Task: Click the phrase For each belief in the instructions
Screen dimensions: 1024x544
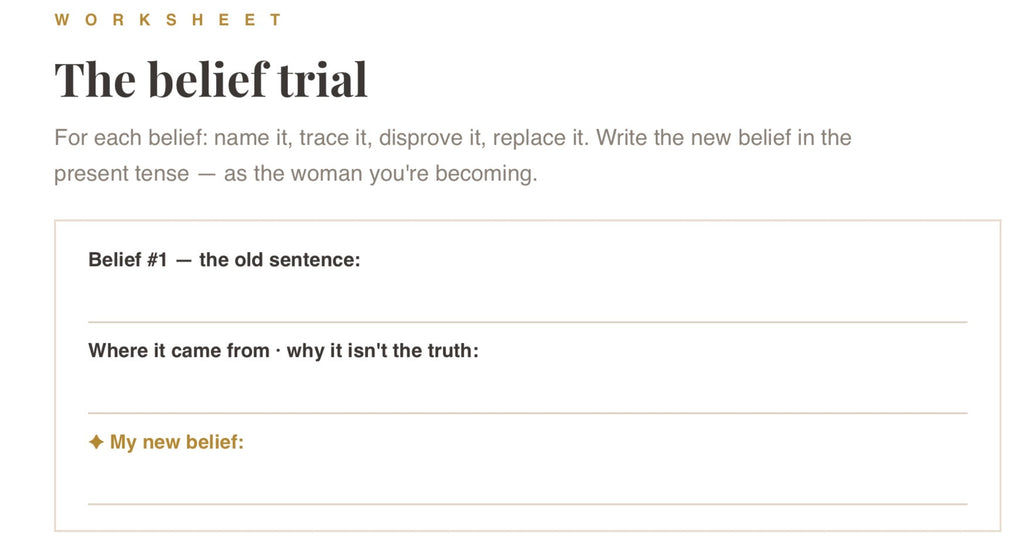Action: pos(131,138)
